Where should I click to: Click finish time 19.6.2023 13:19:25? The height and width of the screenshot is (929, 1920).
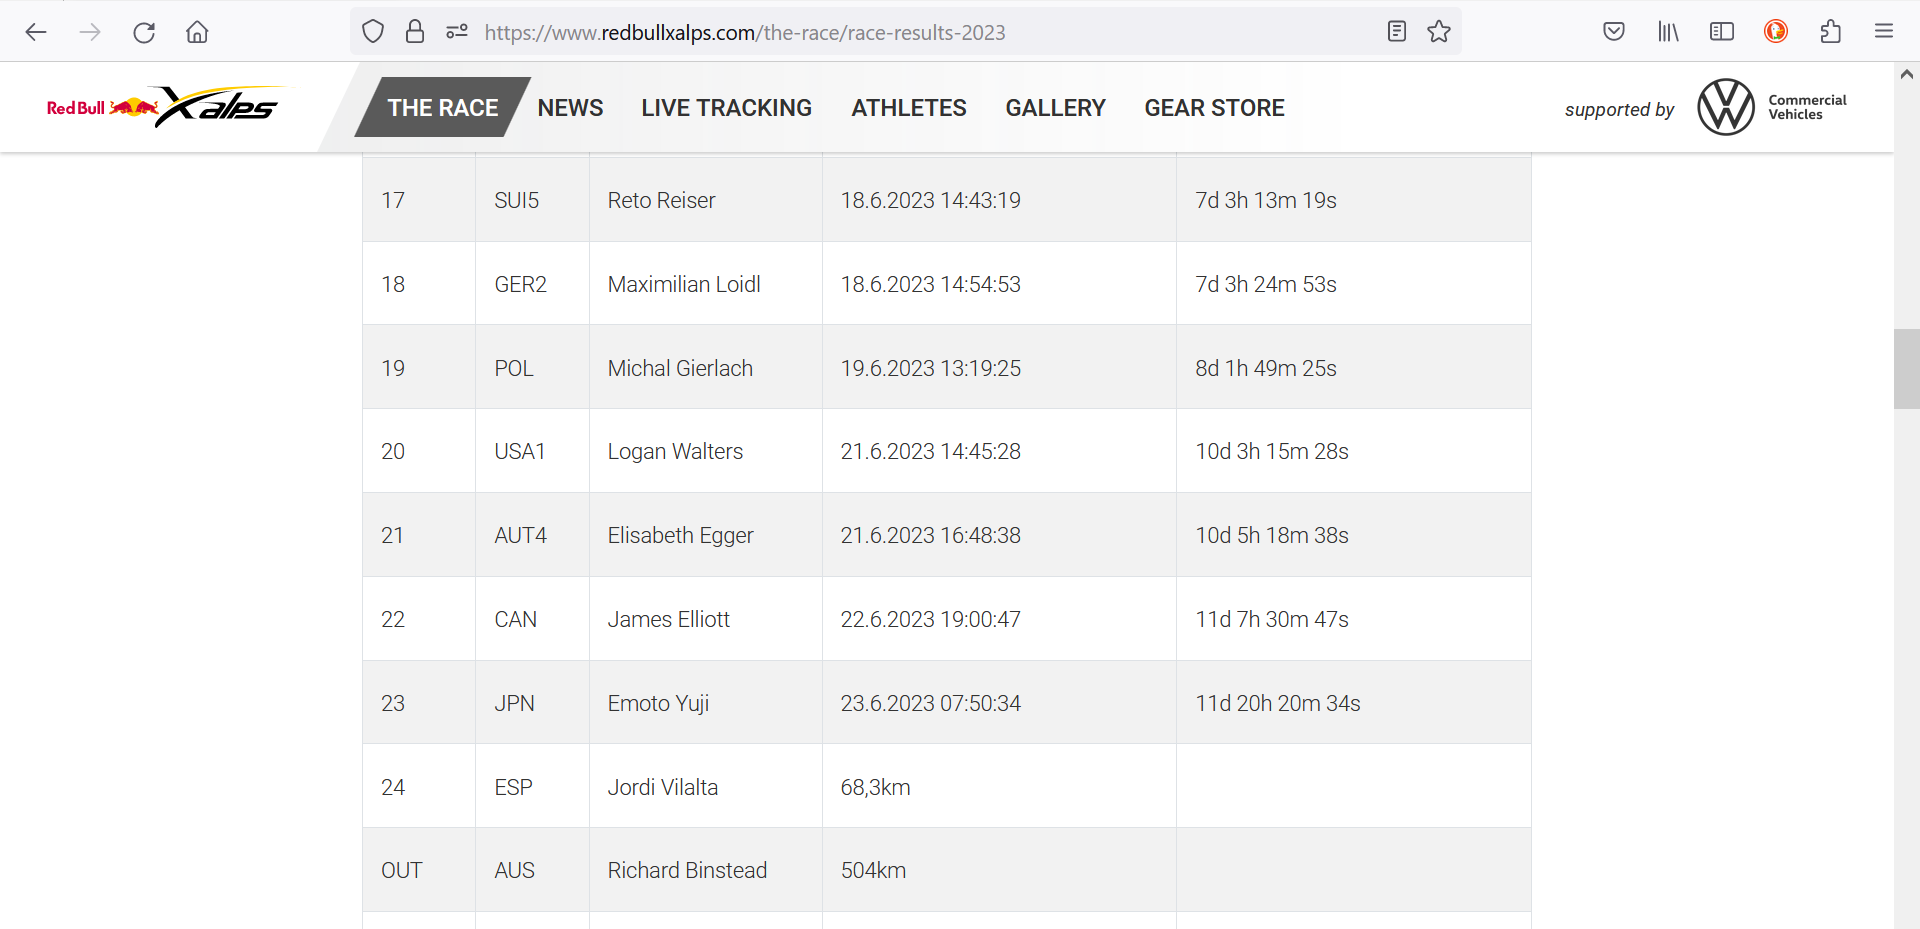930,368
